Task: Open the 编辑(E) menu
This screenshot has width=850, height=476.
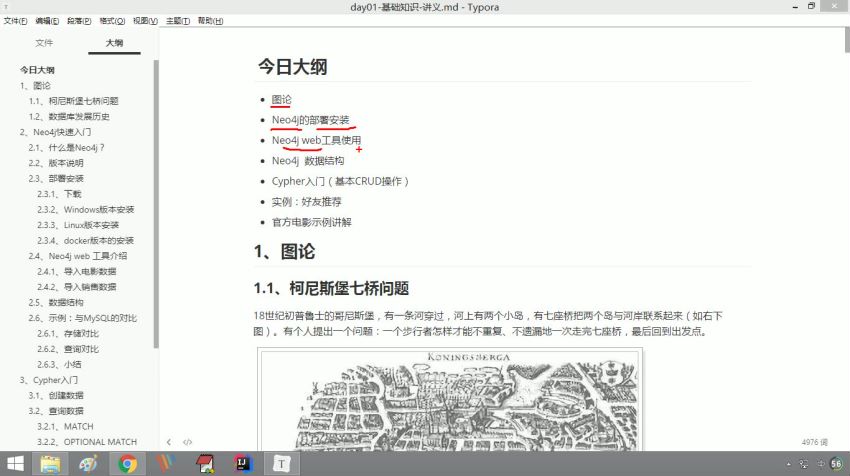Action: click(x=47, y=21)
